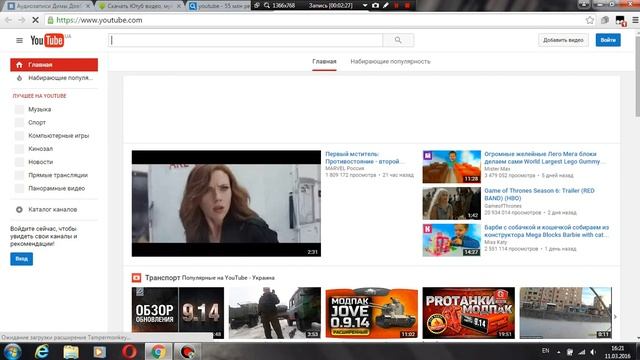Viewport: 640px width, 360px height.
Task: Open File Explorer from the taskbar
Action: (71, 351)
